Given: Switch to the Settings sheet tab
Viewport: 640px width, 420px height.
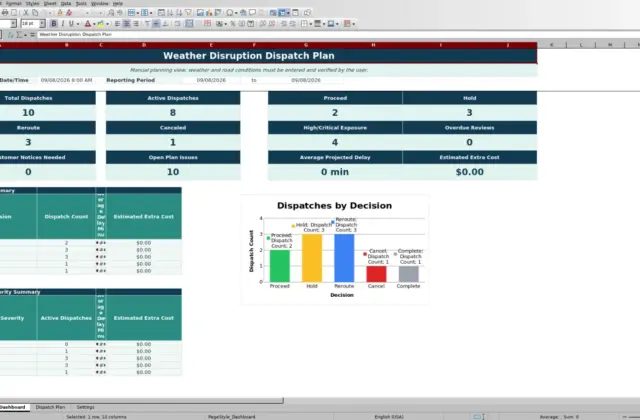Looking at the screenshot, I should click(85, 407).
